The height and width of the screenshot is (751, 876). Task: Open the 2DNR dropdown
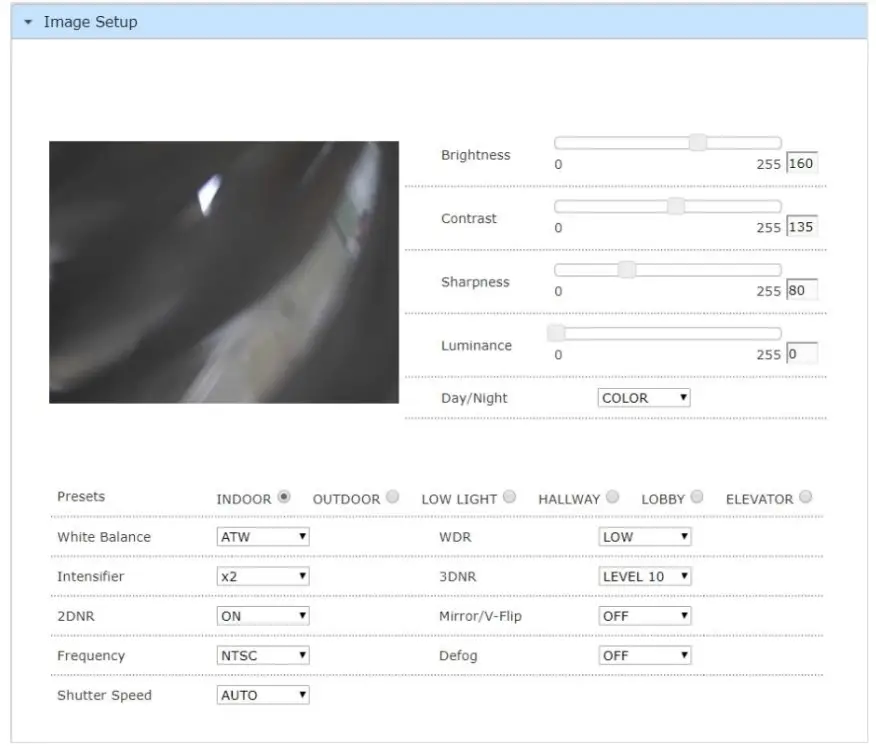click(x=262, y=616)
